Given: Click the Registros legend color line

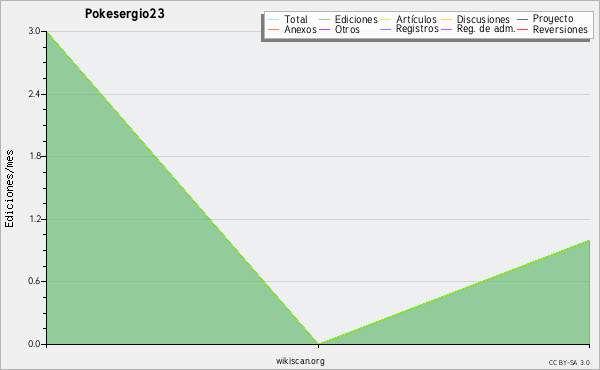Looking at the screenshot, I should (385, 29).
